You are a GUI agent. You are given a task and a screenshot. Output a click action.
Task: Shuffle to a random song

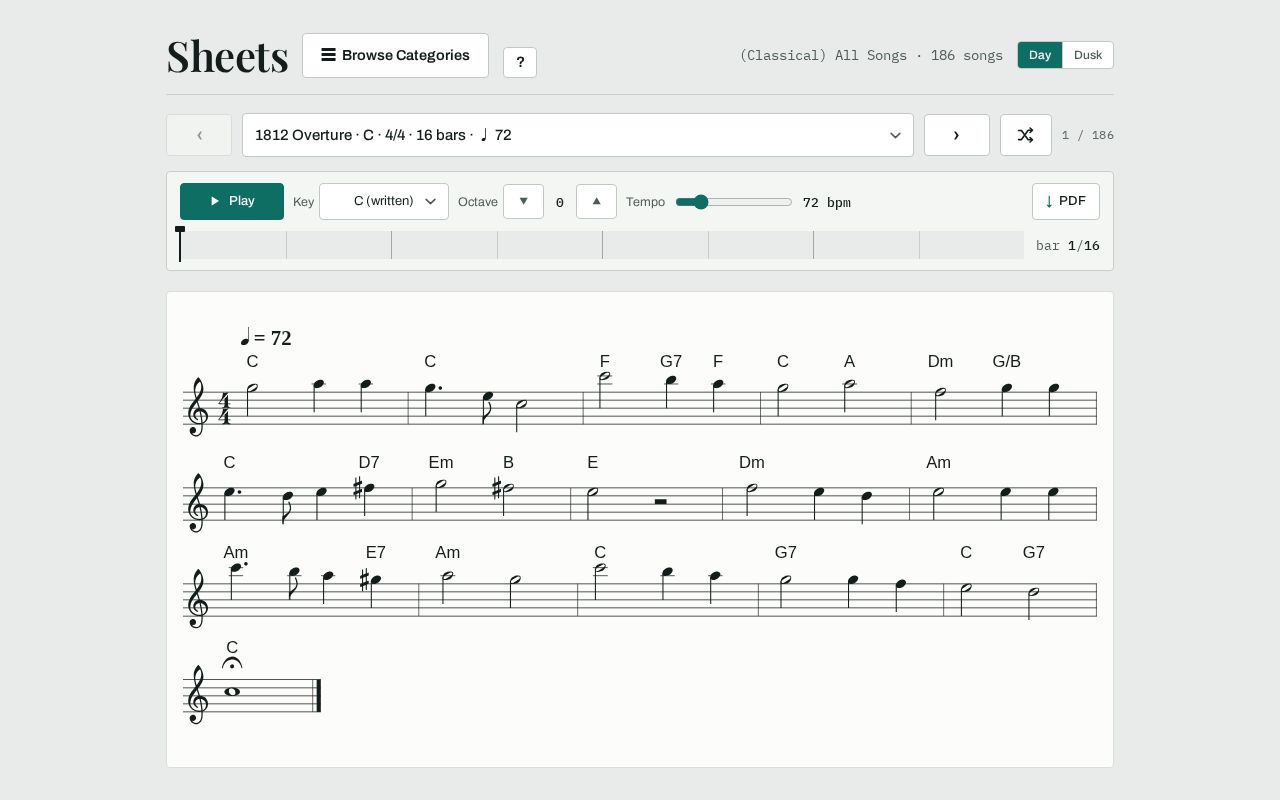[1026, 135]
